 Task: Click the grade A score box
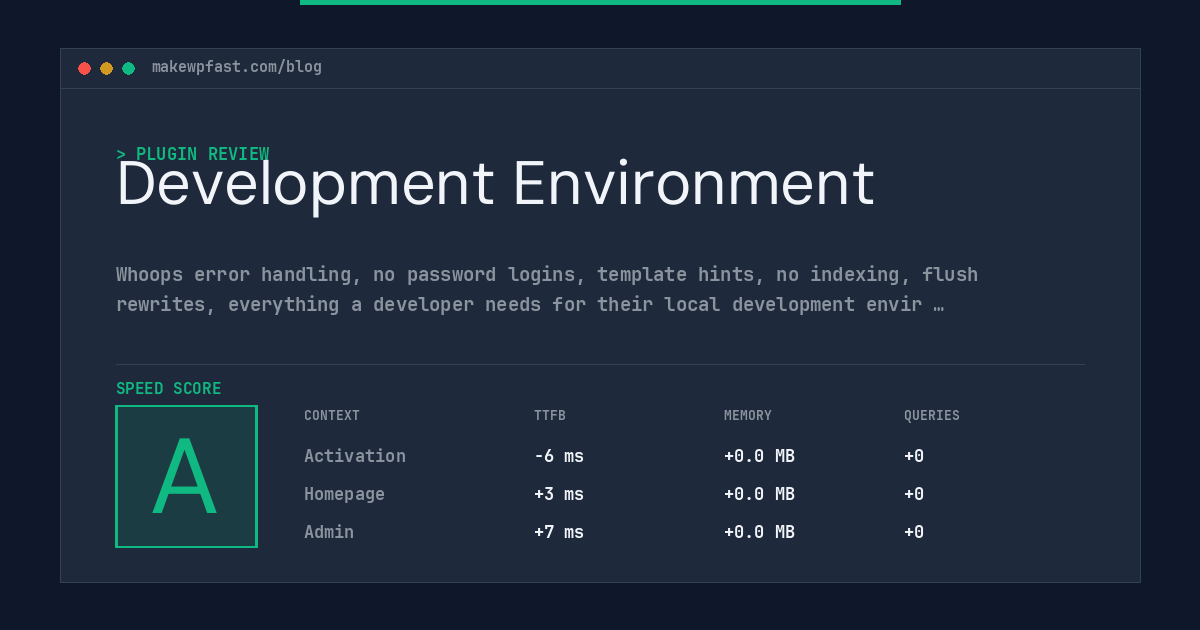pos(186,476)
